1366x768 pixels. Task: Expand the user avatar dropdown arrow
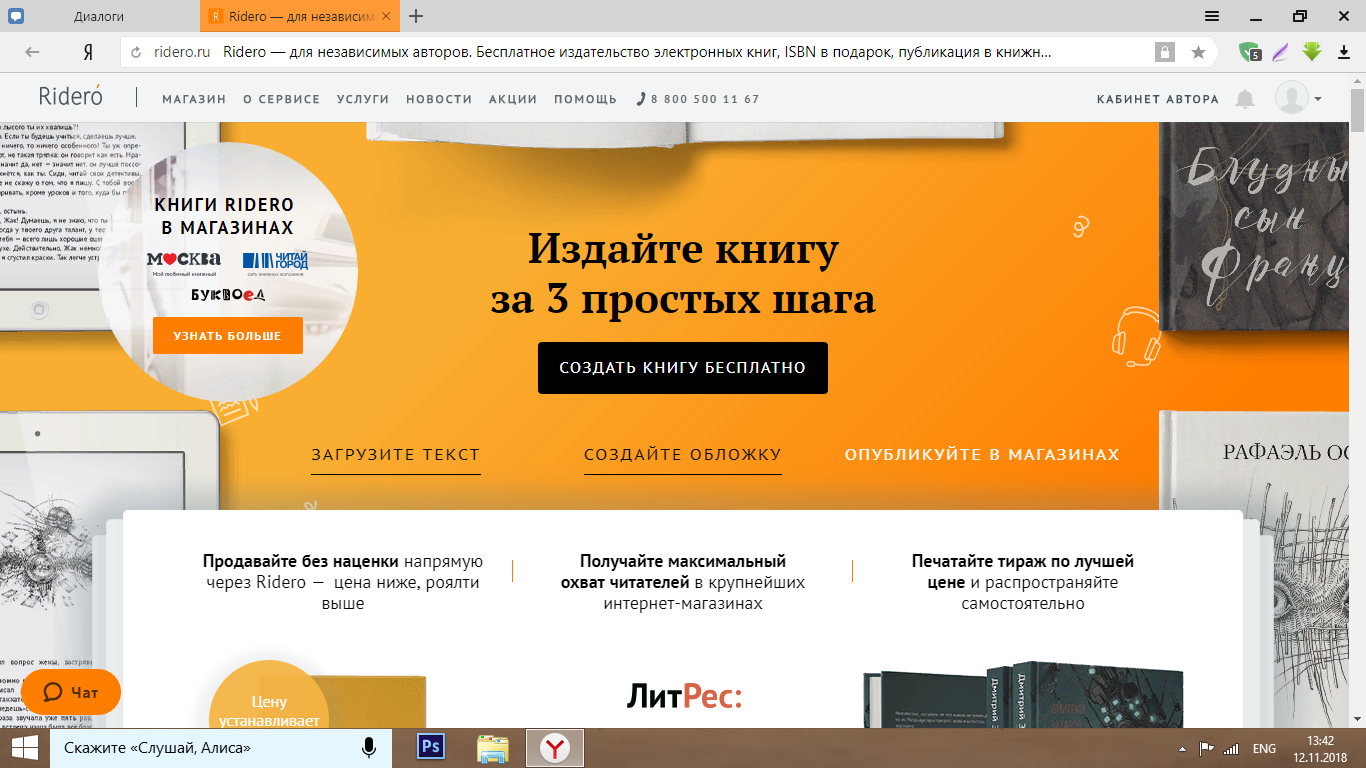tap(1318, 99)
